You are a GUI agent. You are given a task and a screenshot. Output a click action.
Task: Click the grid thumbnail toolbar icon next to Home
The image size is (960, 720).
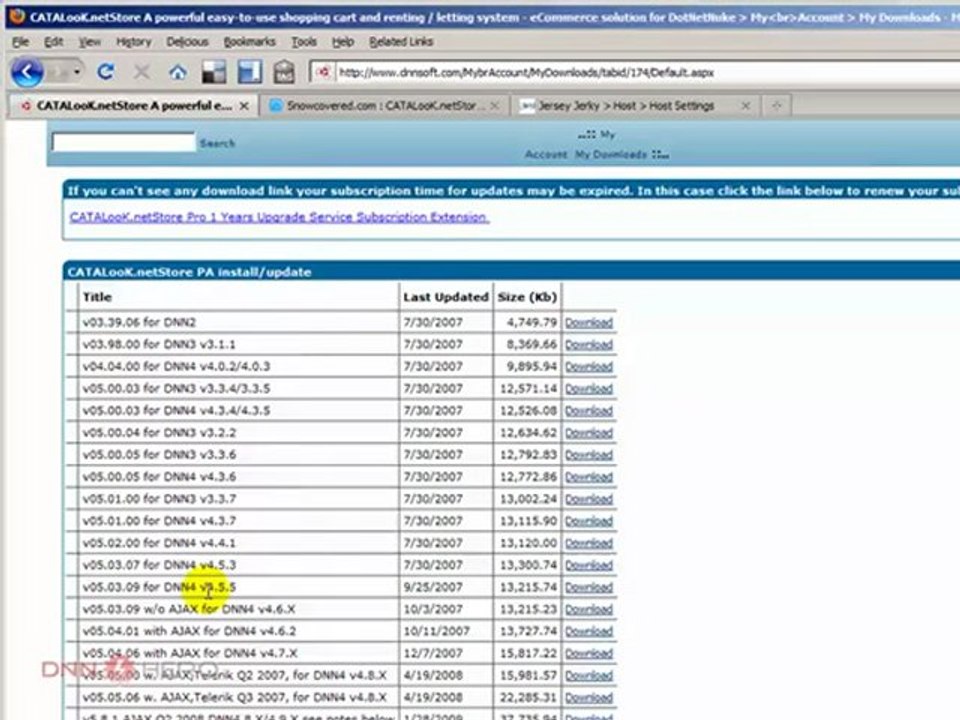[214, 72]
